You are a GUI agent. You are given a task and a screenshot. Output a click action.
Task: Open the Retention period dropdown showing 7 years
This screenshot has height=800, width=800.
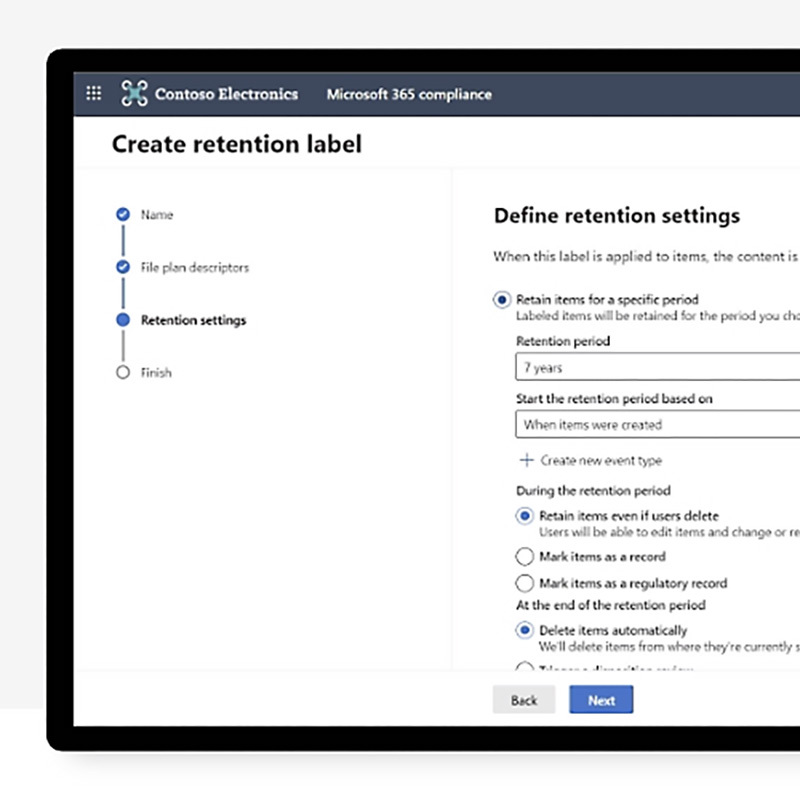coord(655,368)
